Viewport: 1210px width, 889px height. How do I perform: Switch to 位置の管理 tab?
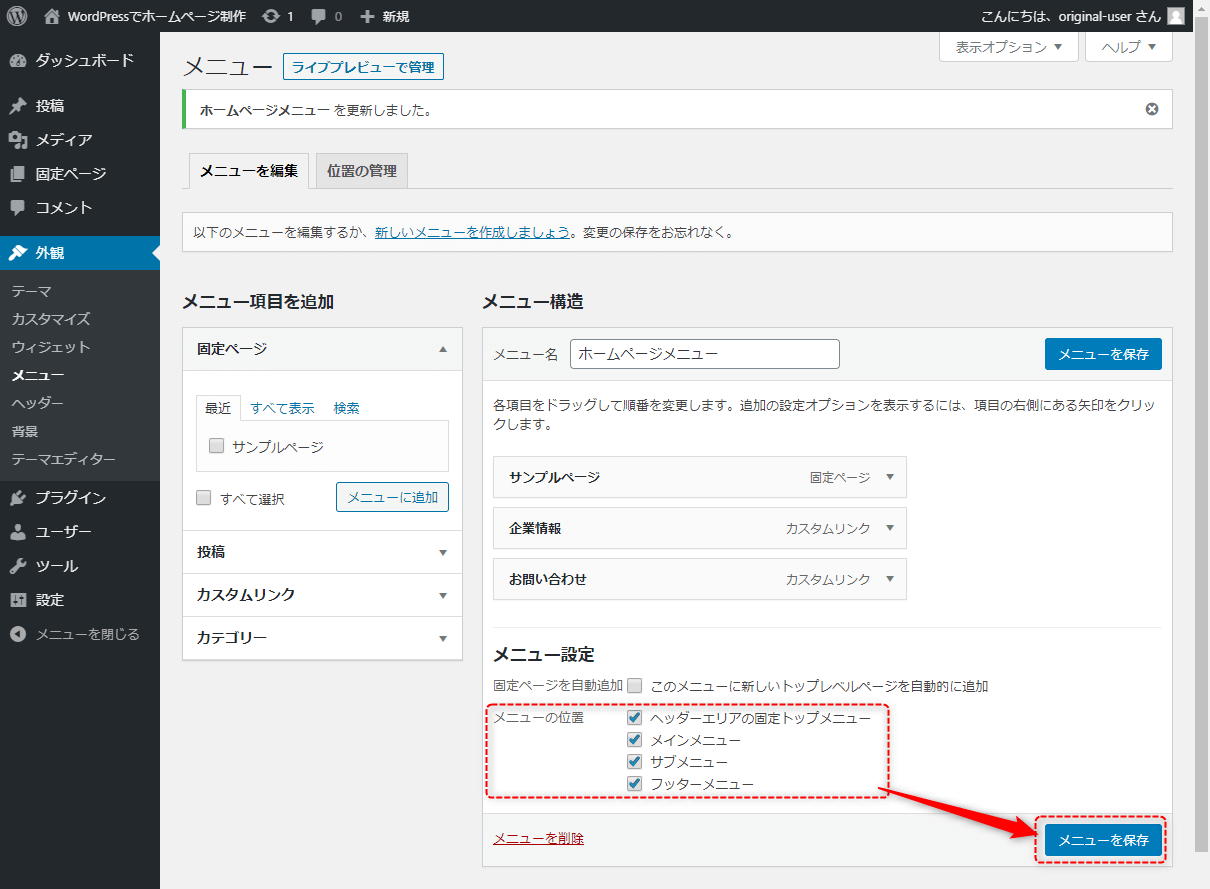(x=362, y=171)
